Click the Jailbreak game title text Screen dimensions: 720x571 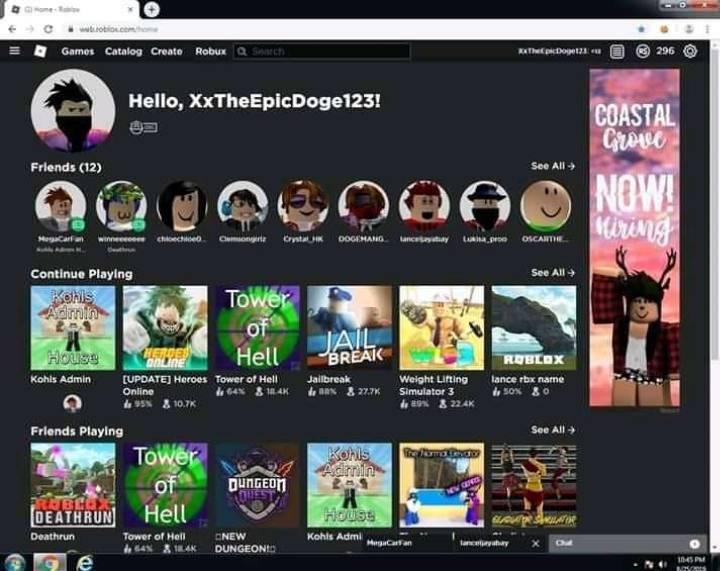(329, 379)
